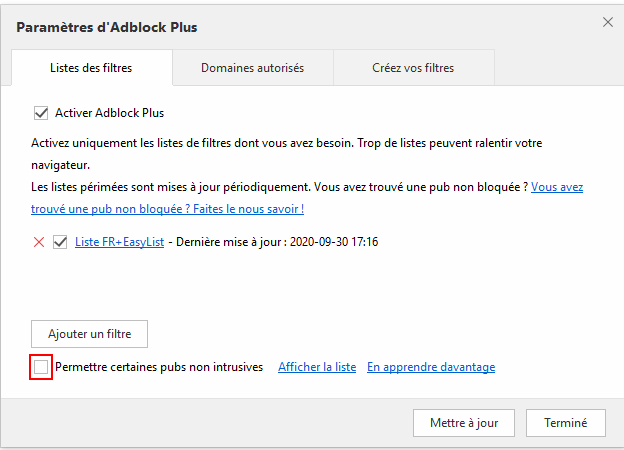Screen dimensions: 624x450
Task: Enable Permettre certaines pubs non intrusives checkbox
Action: coord(41,367)
